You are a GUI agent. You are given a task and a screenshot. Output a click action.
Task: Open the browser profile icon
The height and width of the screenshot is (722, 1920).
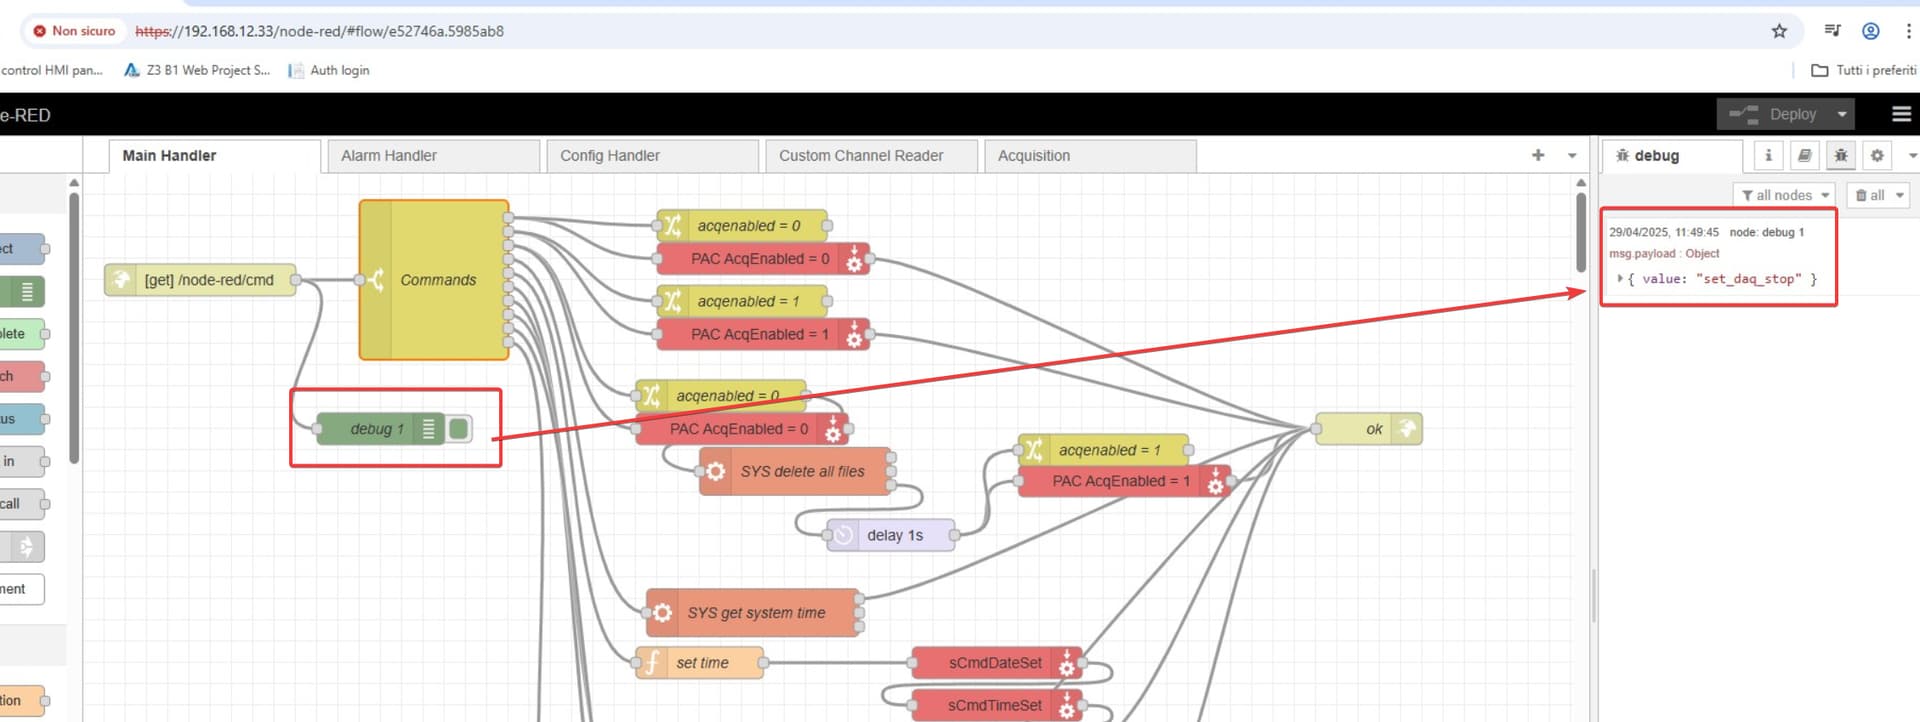tap(1870, 31)
